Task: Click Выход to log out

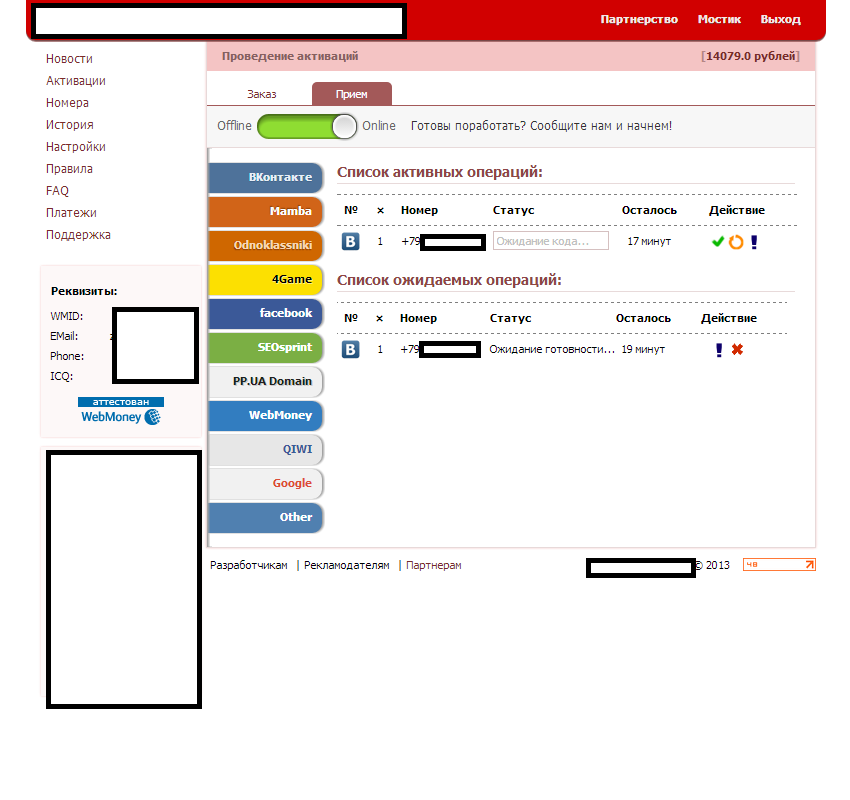Action: (x=780, y=20)
